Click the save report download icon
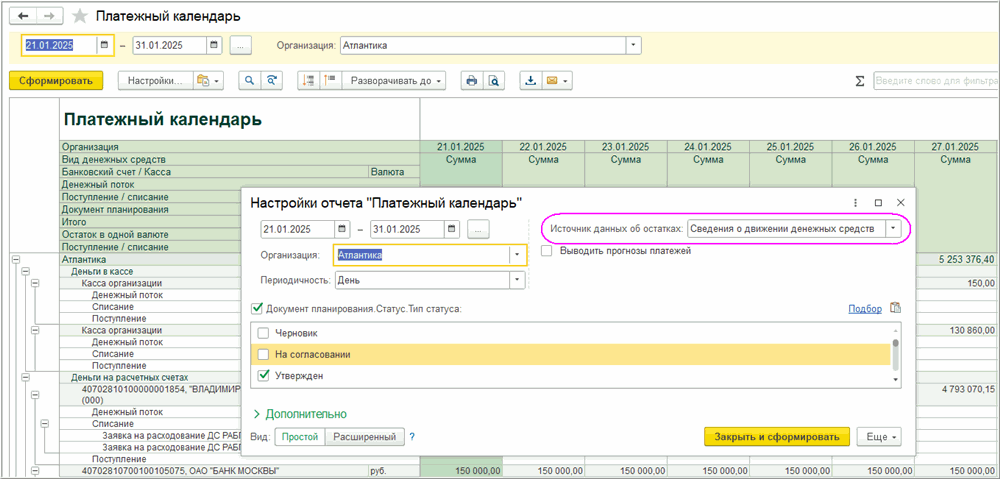1000x479 pixels. tap(530, 81)
